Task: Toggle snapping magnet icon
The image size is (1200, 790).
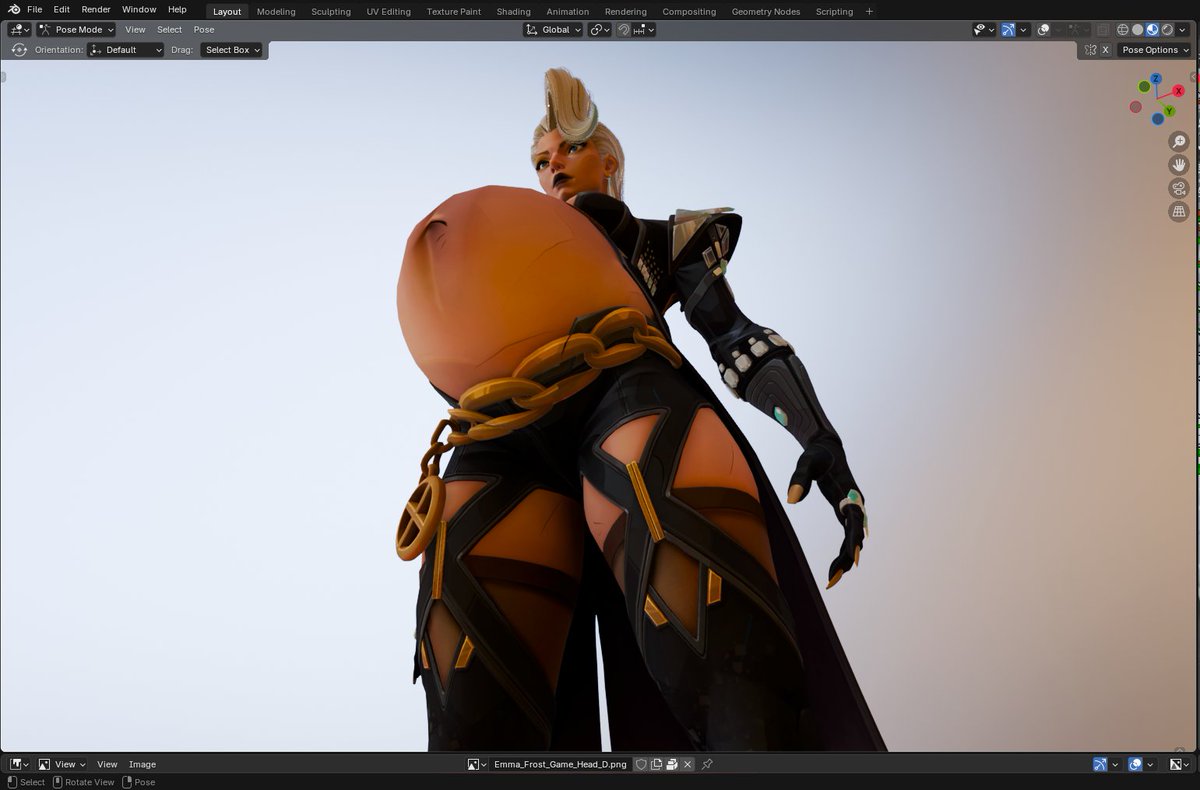Action: [x=623, y=30]
